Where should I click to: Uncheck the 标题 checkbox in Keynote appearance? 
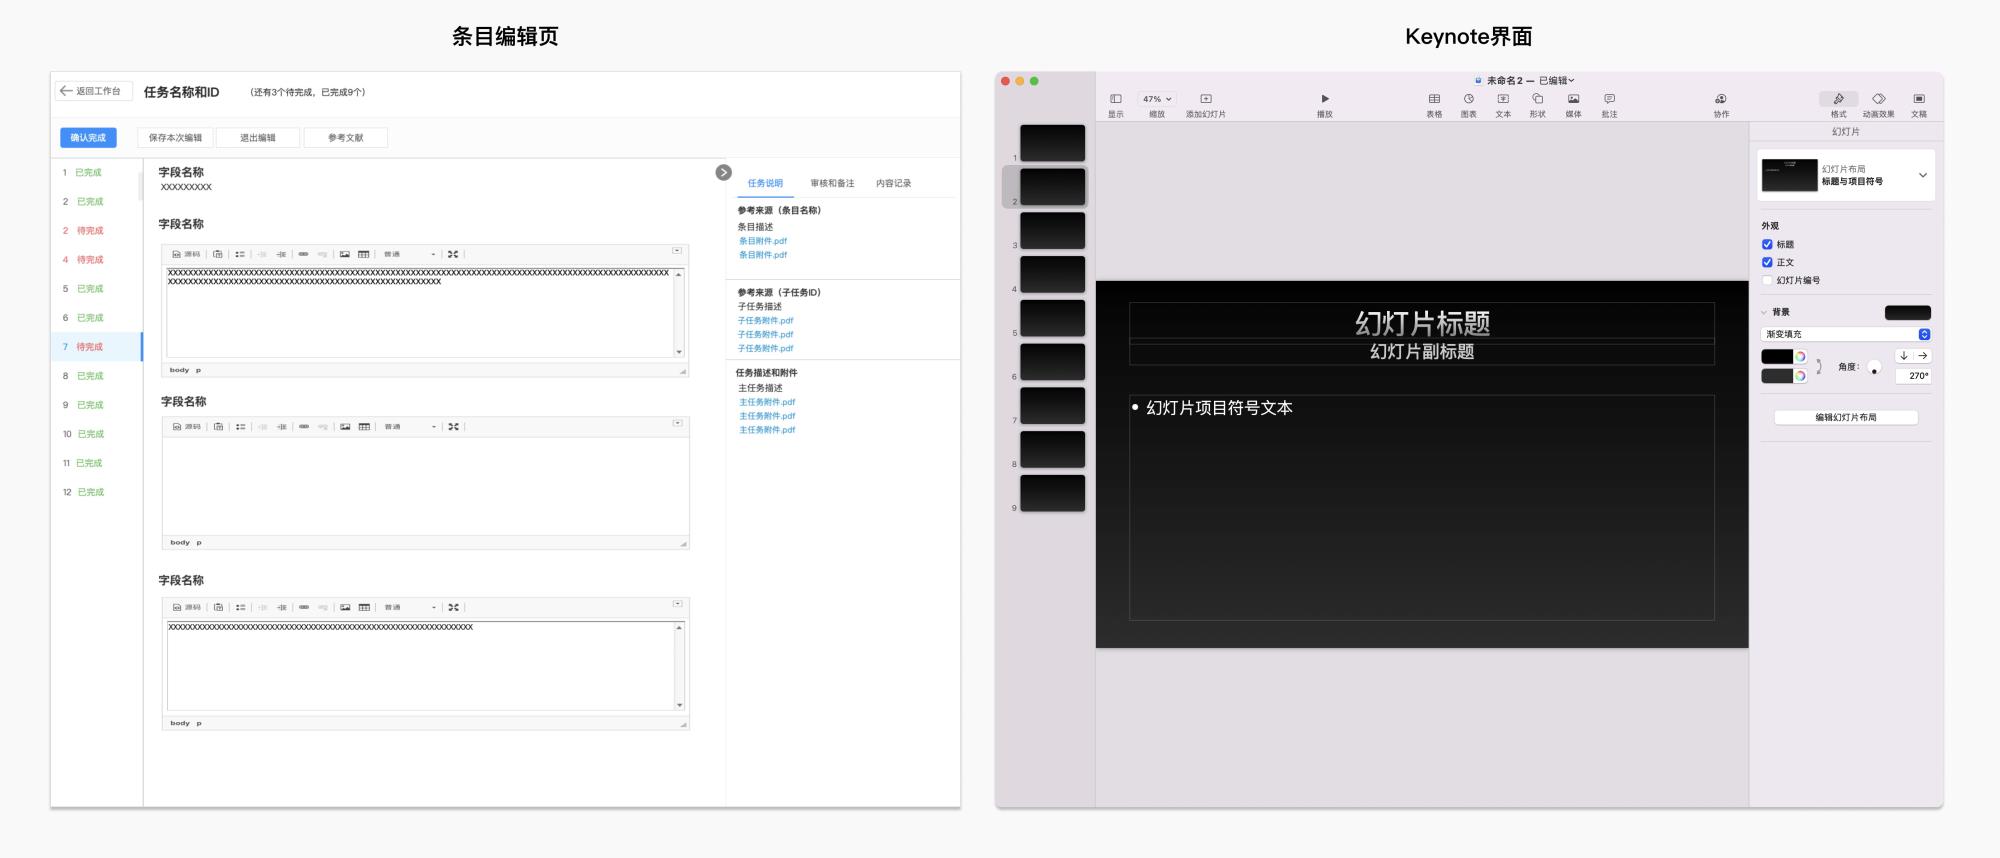[1767, 244]
